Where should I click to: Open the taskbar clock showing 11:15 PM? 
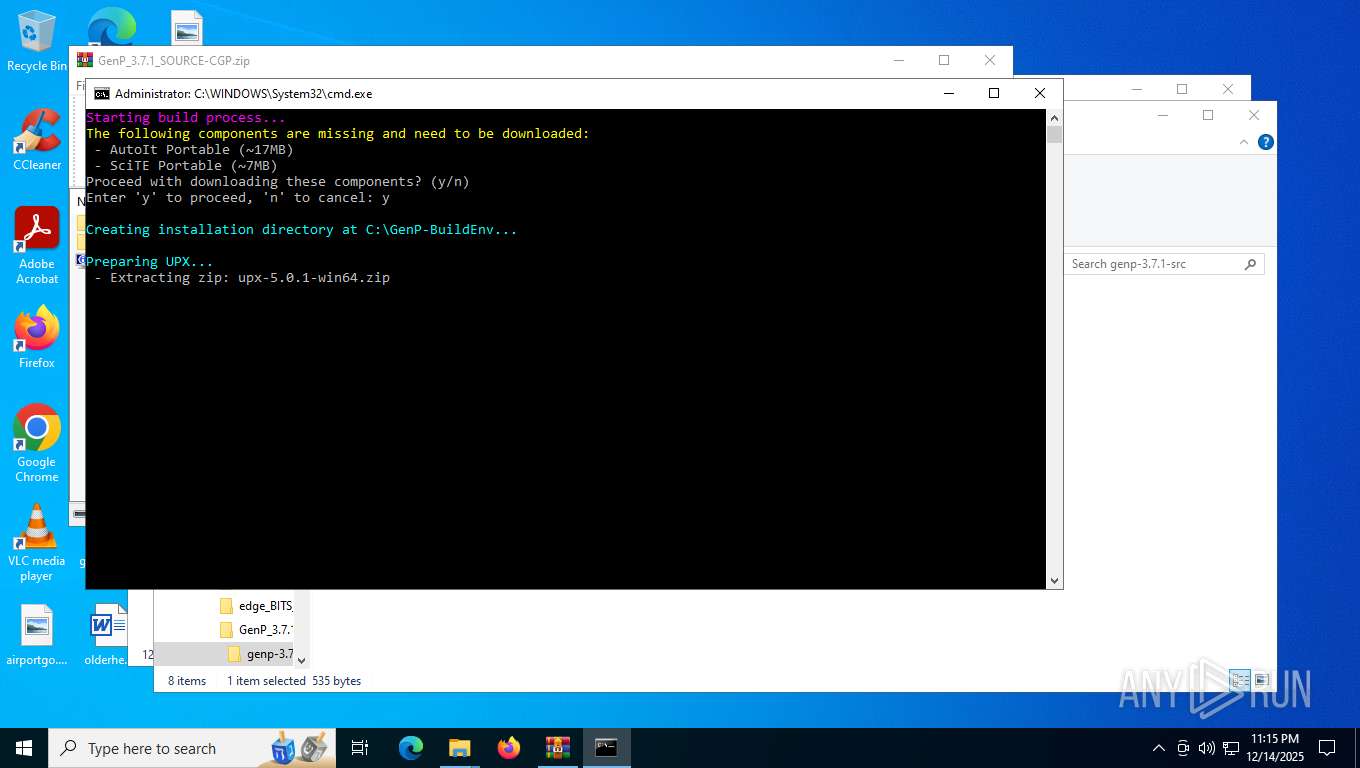[1274, 748]
